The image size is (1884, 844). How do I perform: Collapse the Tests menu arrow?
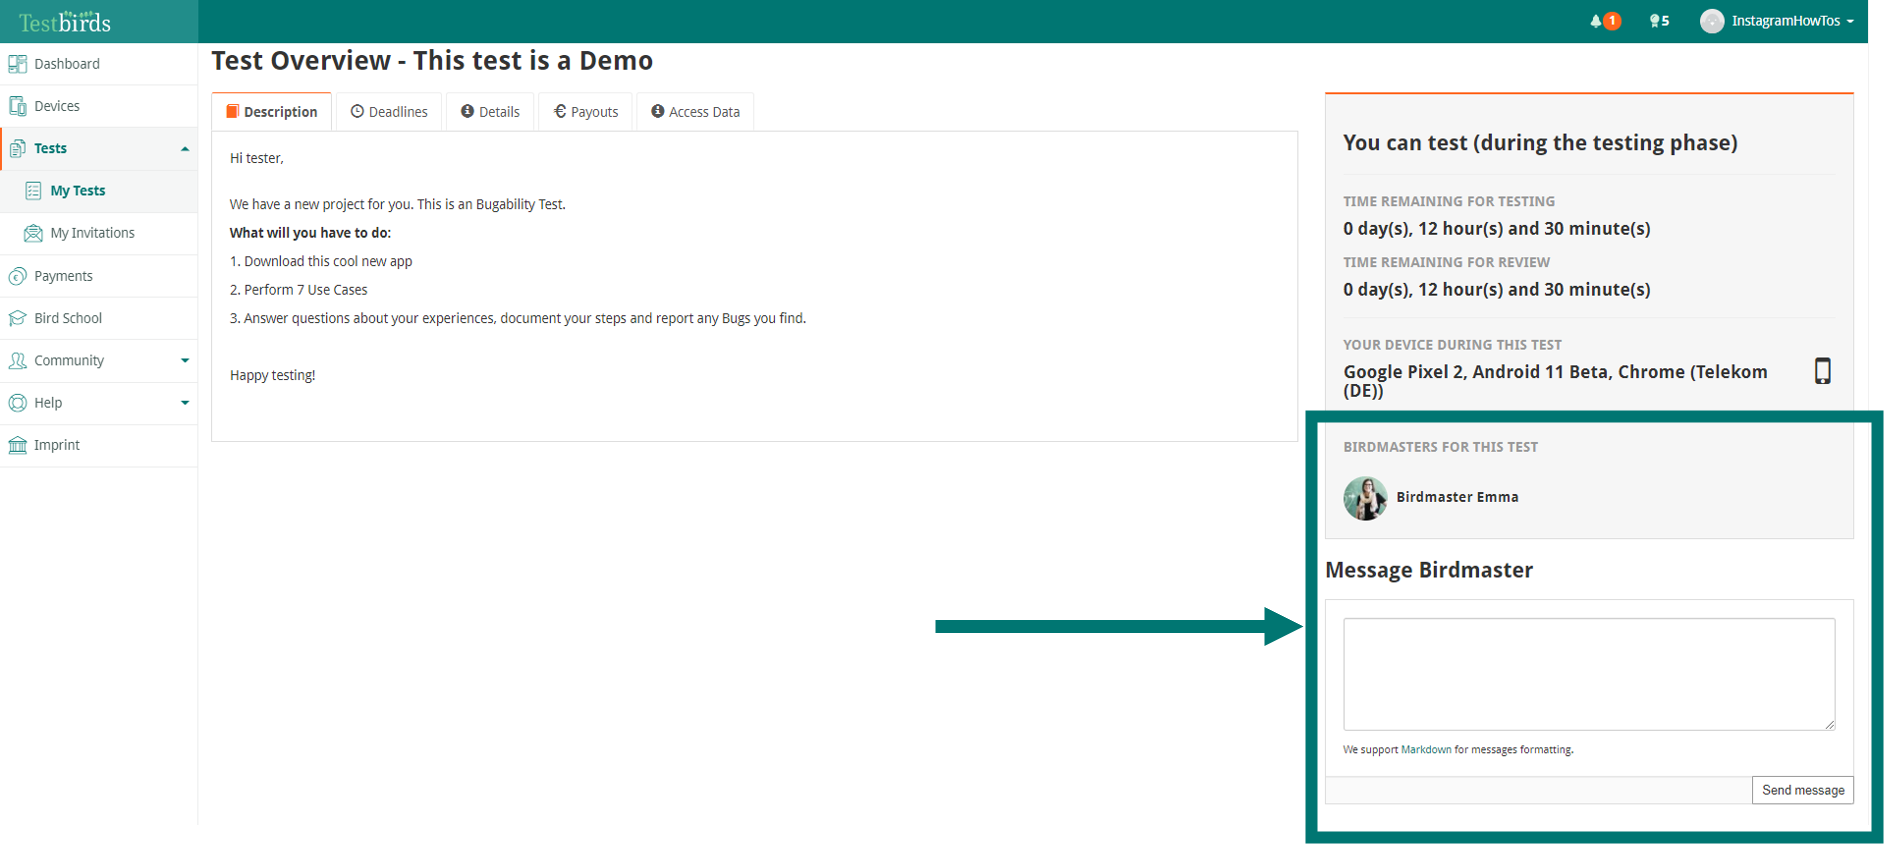tap(185, 149)
